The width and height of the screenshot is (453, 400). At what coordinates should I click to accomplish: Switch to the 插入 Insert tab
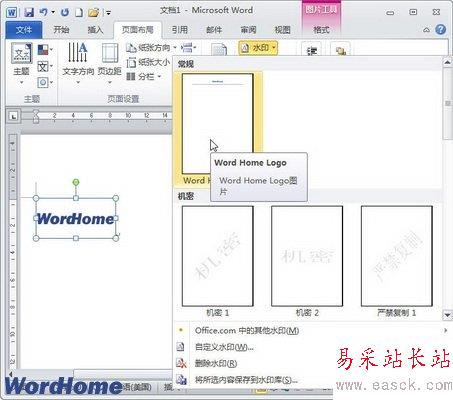95,30
